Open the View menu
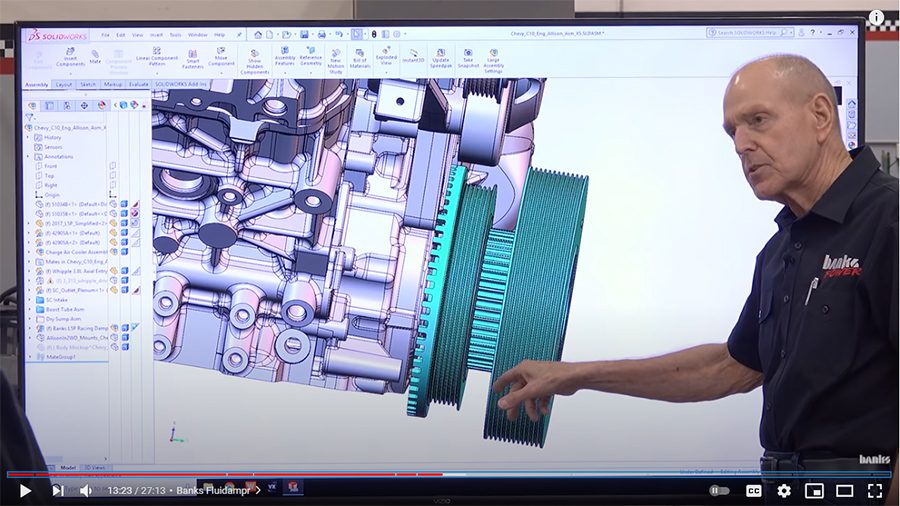The height and width of the screenshot is (506, 900). (x=138, y=35)
